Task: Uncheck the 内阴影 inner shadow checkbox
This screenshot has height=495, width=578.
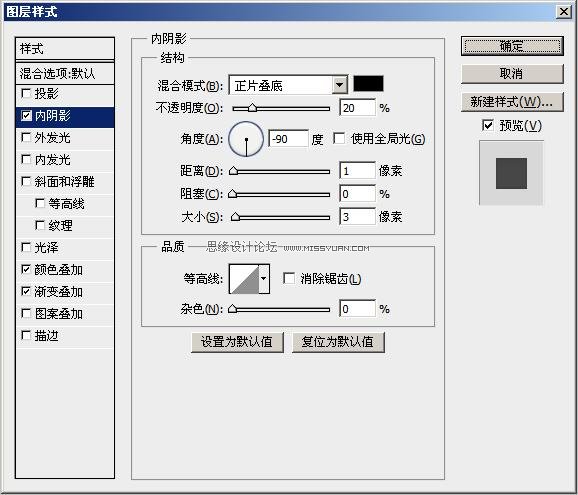Action: (26, 115)
